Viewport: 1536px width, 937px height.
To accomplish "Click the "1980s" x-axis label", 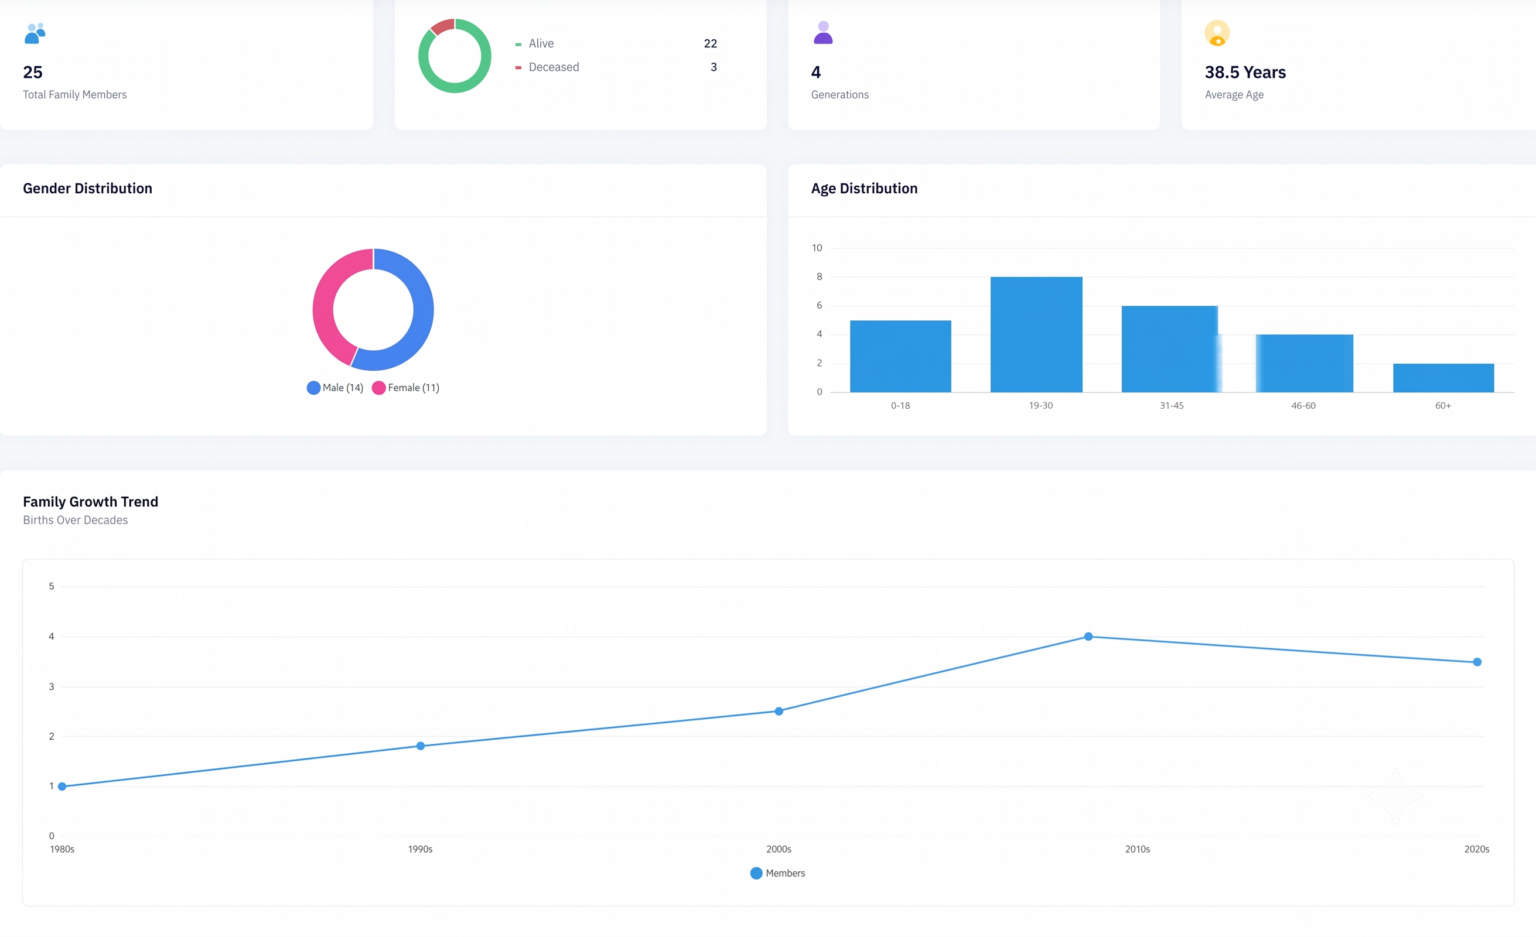I will click(62, 849).
